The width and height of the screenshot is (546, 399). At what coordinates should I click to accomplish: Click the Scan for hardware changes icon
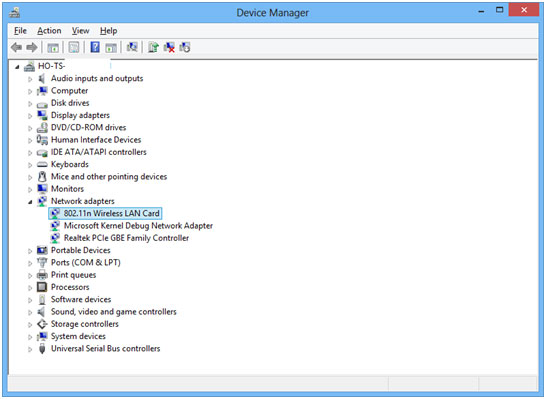132,47
